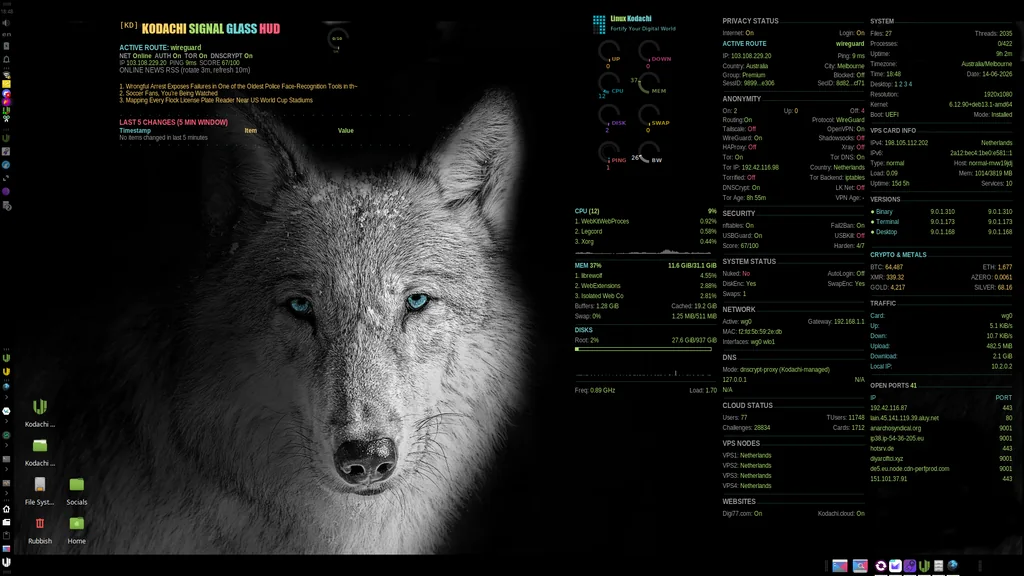Open the window-search icon in bottom taskbar
Image resolution: width=1024 pixels, height=576 pixels.
click(861, 566)
